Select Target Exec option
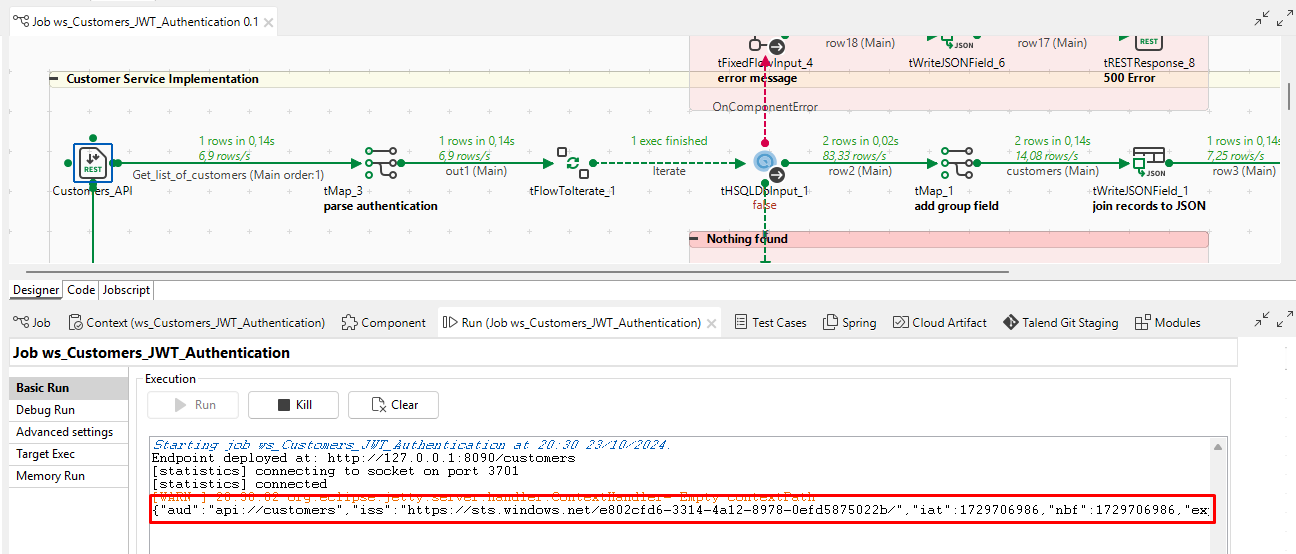 (x=69, y=454)
